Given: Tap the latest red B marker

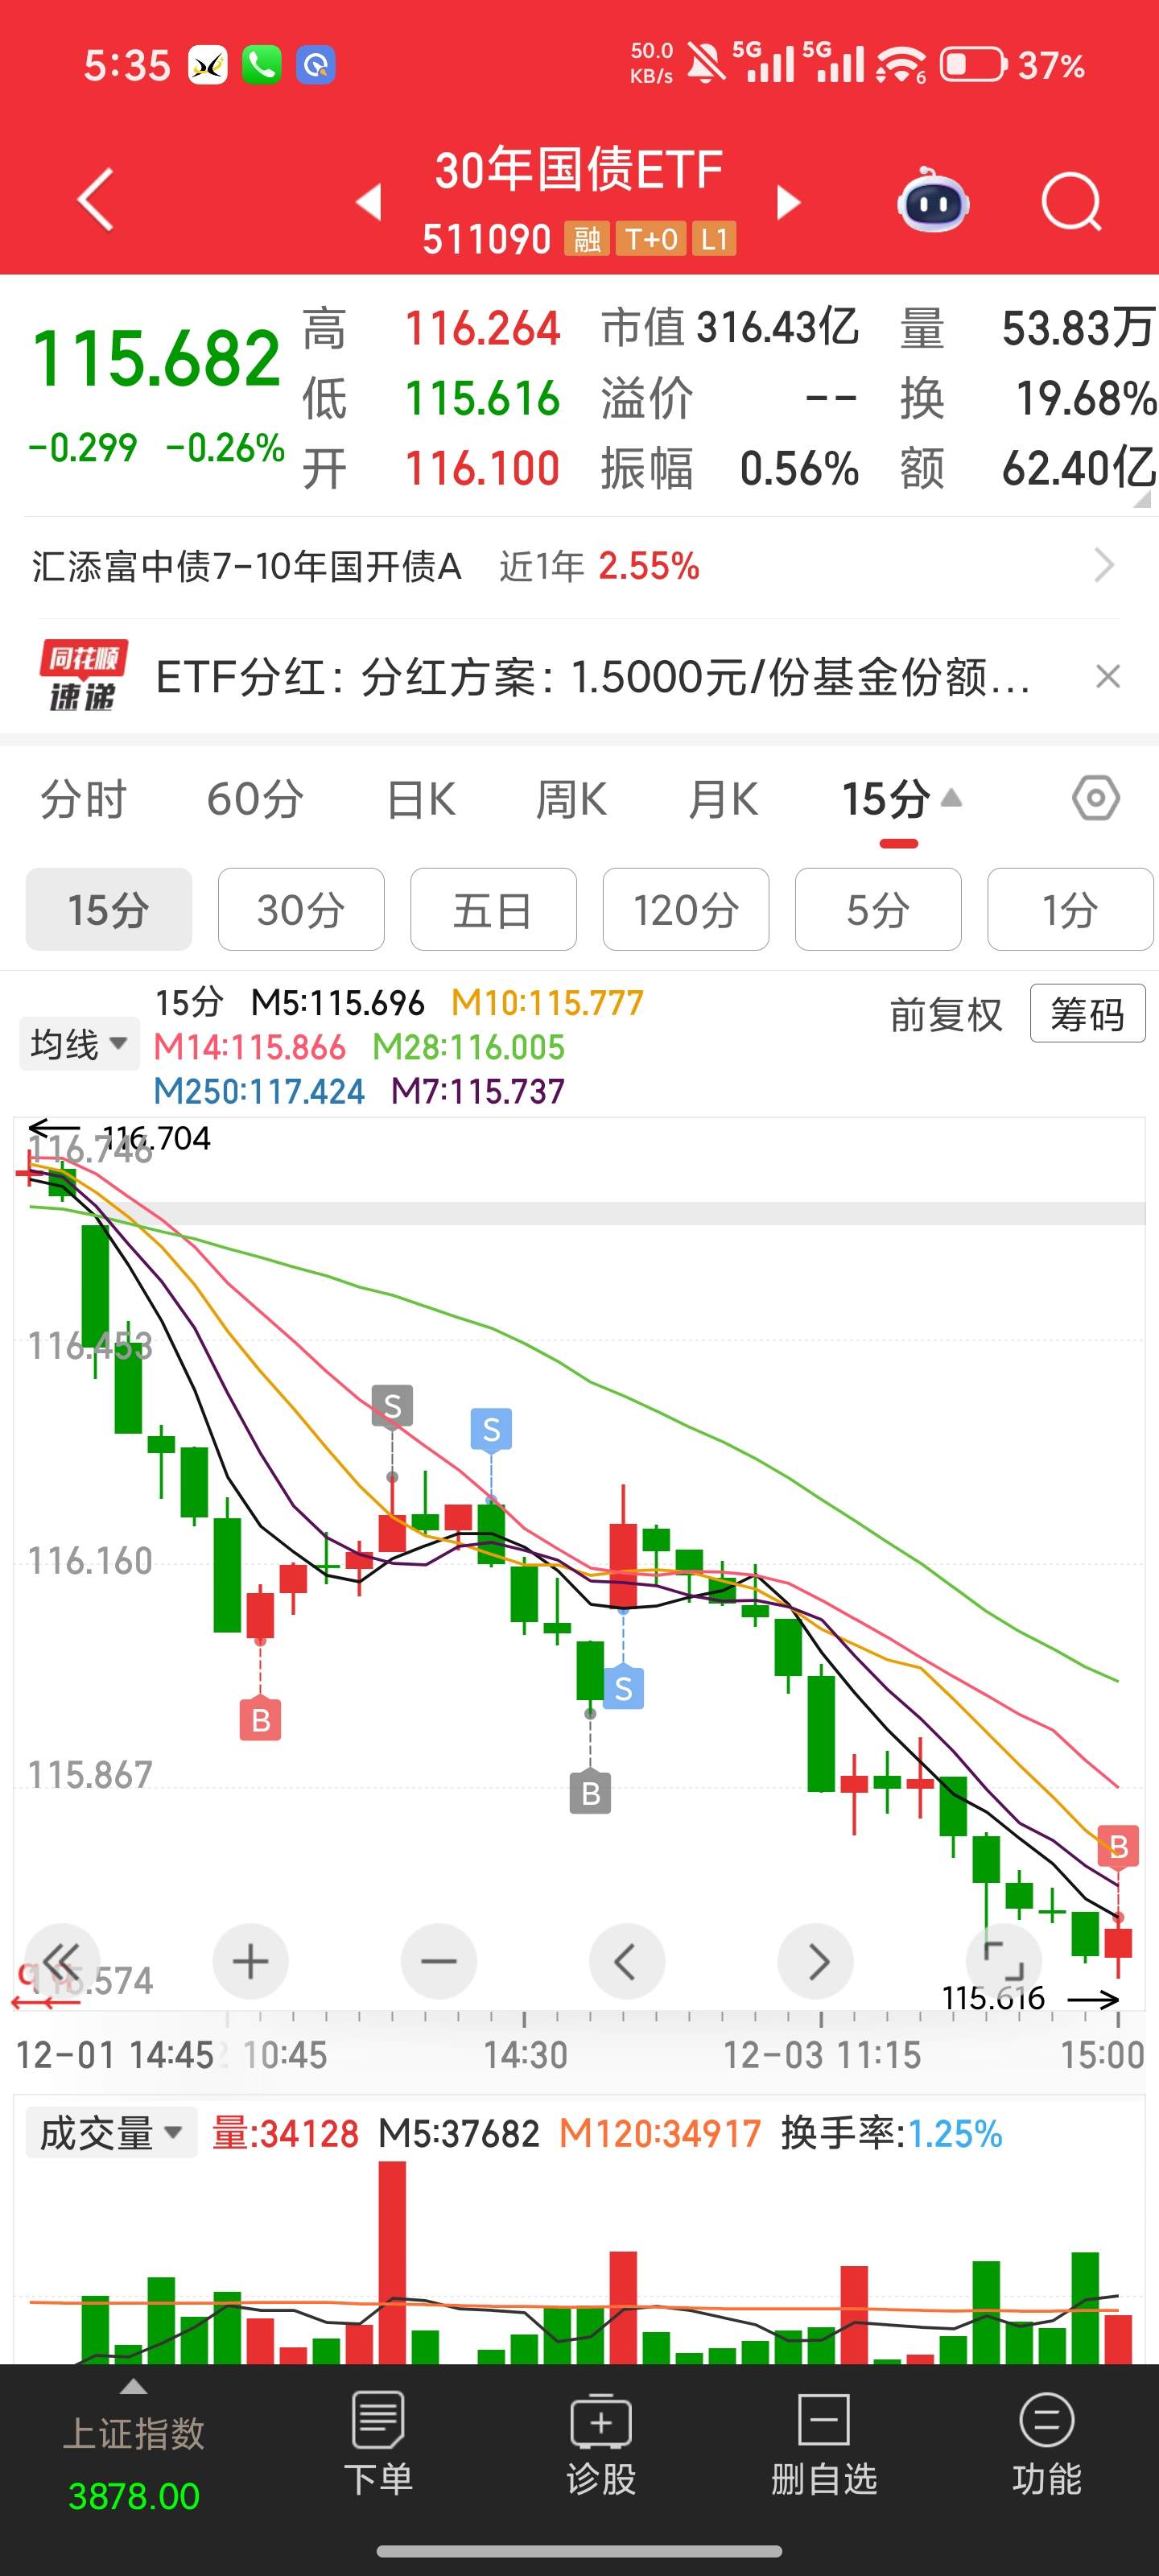Looking at the screenshot, I should pos(1118,1846).
